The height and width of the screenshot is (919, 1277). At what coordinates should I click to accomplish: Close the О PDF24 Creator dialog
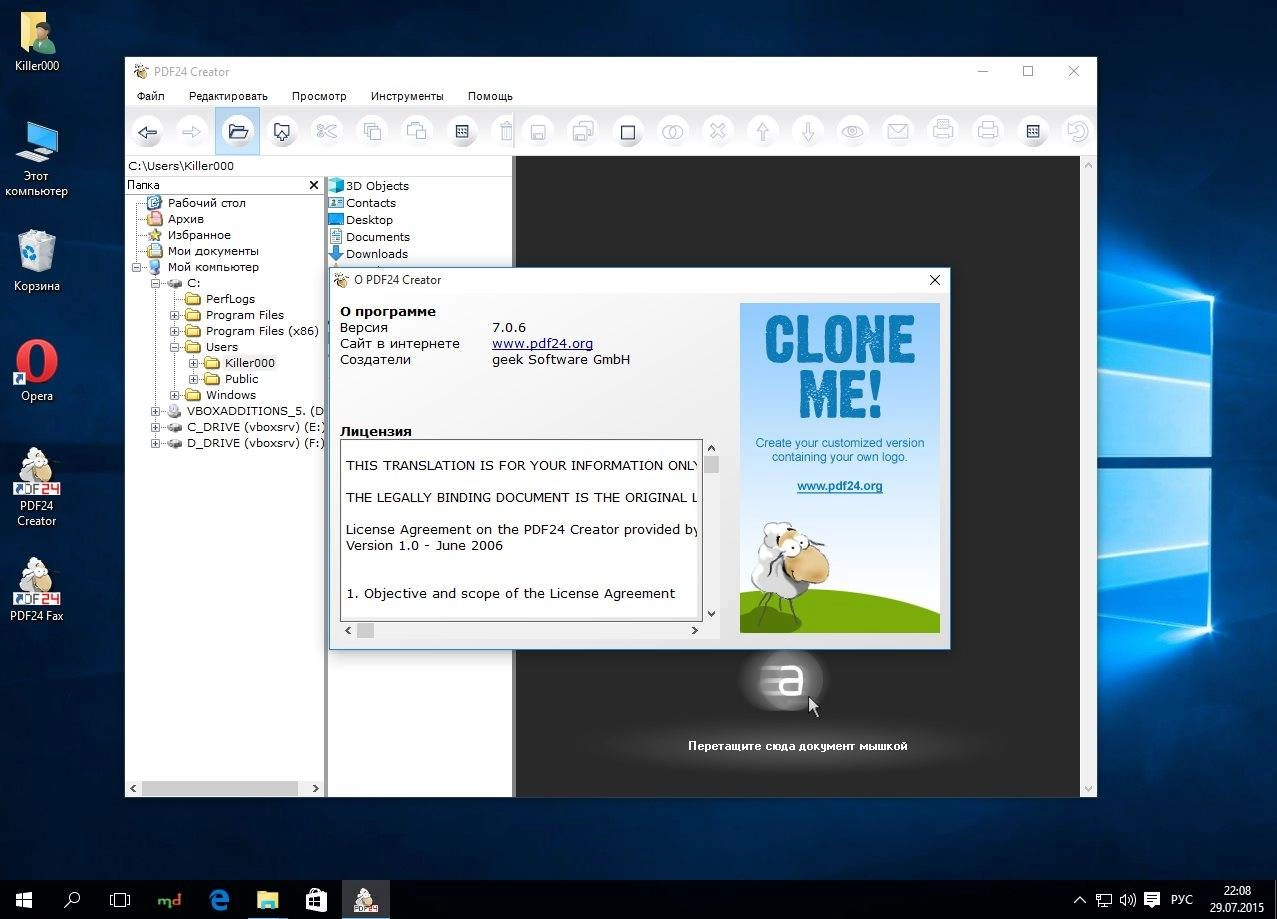pos(935,280)
